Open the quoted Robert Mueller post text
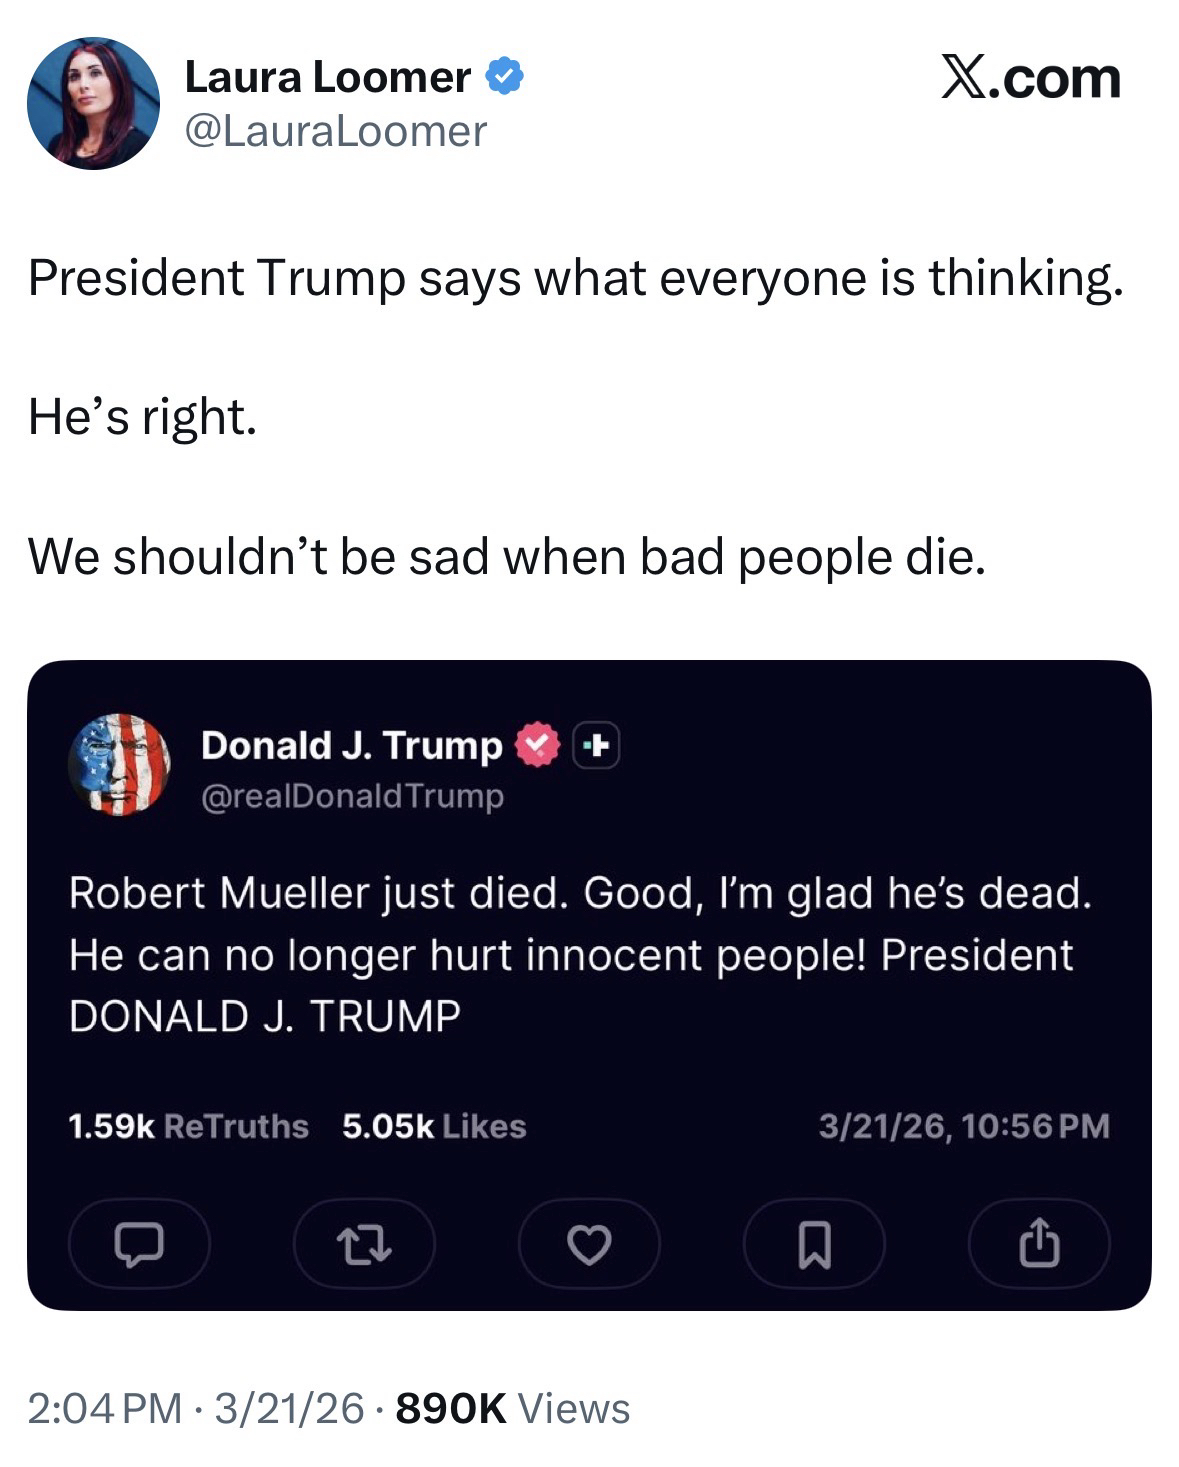Image resolution: width=1179 pixels, height=1467 pixels. click(580, 954)
